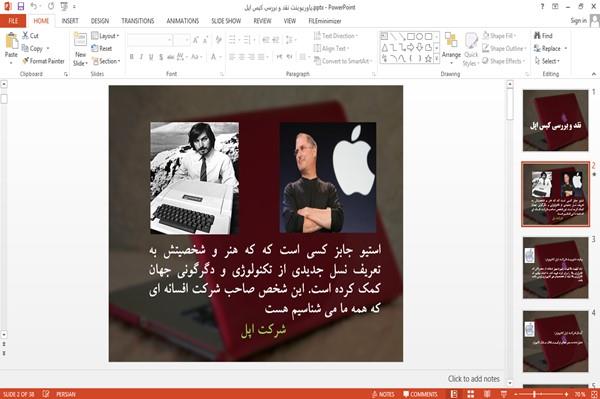Image resolution: width=600 pixels, height=399 pixels.
Task: Open the Find tool in Editing group
Action: (543, 36)
